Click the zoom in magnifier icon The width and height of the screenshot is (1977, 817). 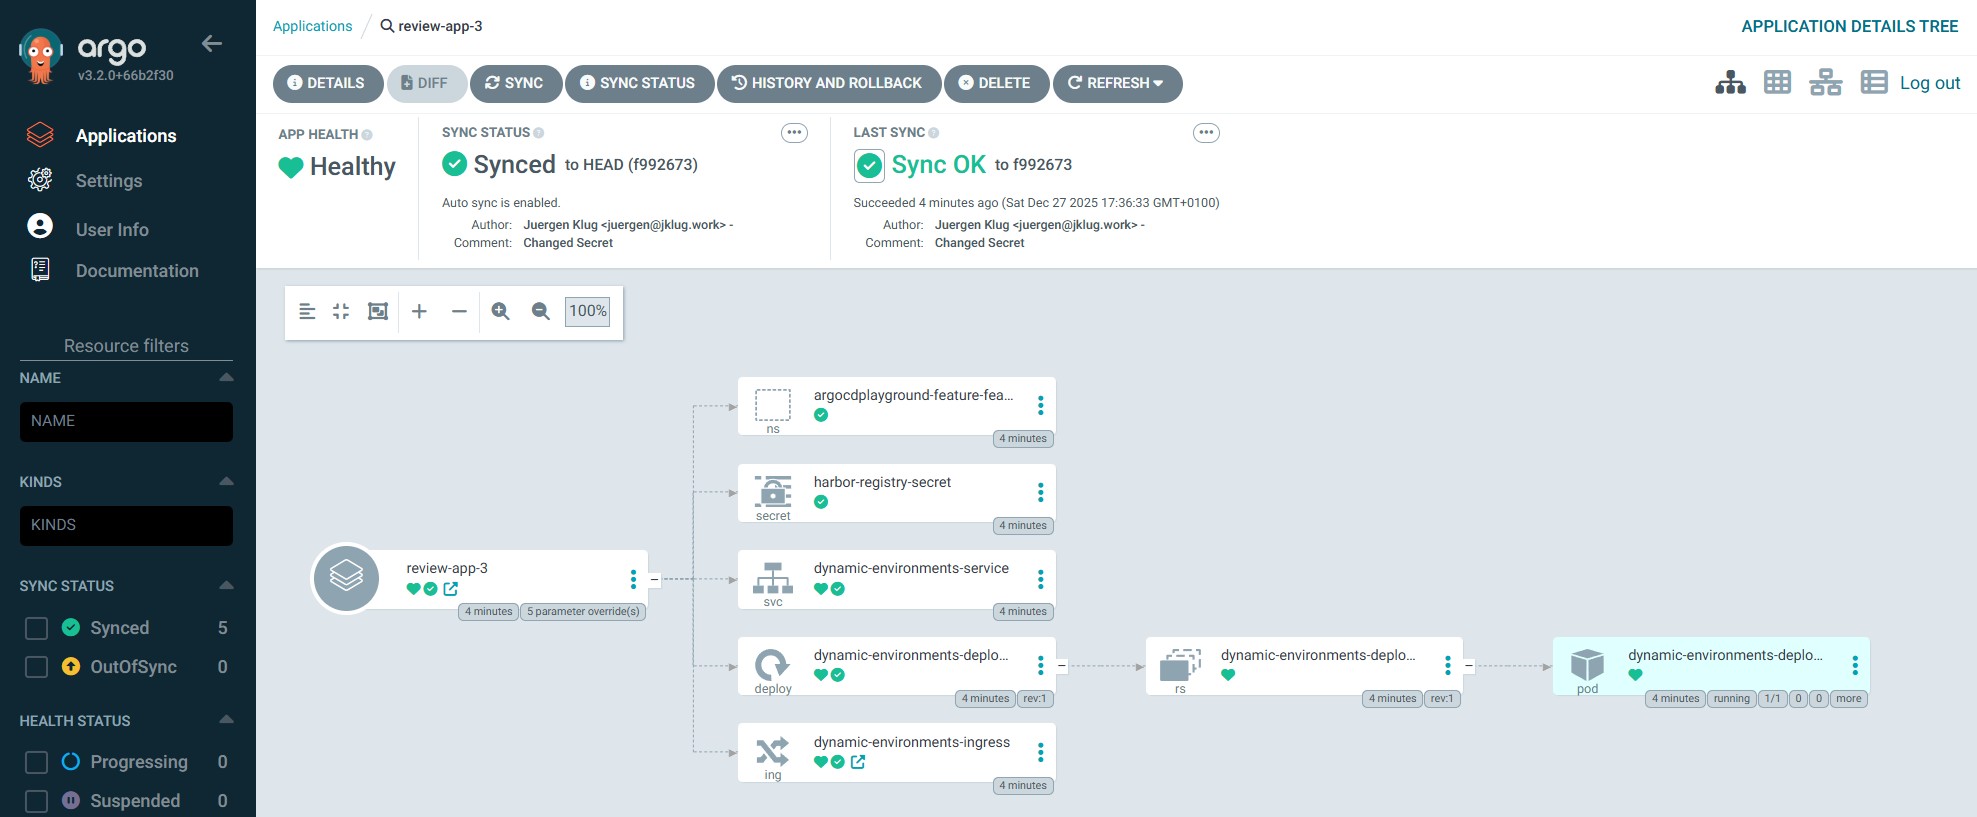click(501, 311)
